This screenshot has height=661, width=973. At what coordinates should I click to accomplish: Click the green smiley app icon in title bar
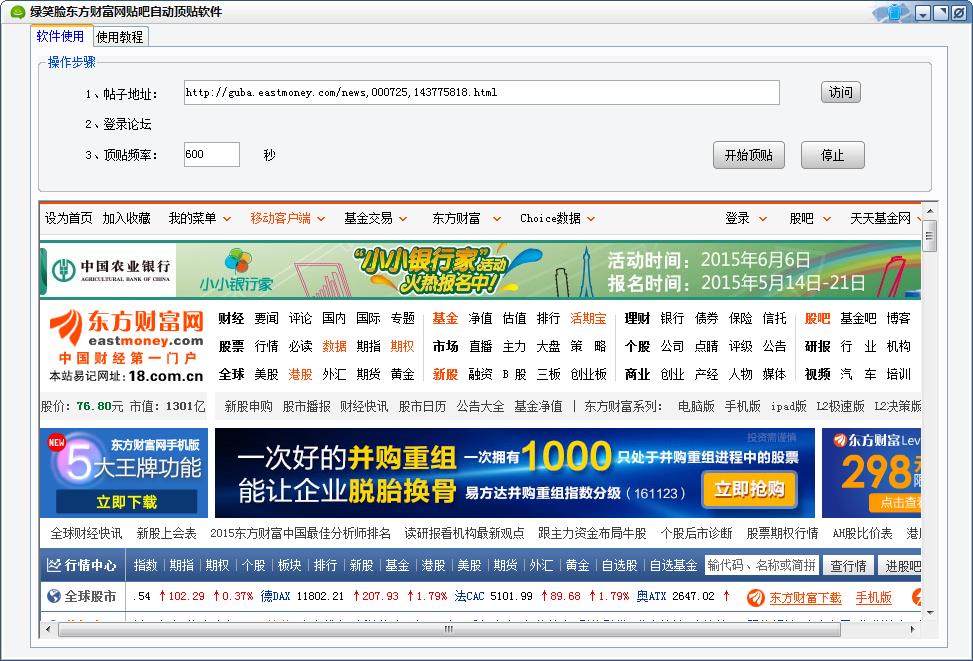tap(17, 12)
